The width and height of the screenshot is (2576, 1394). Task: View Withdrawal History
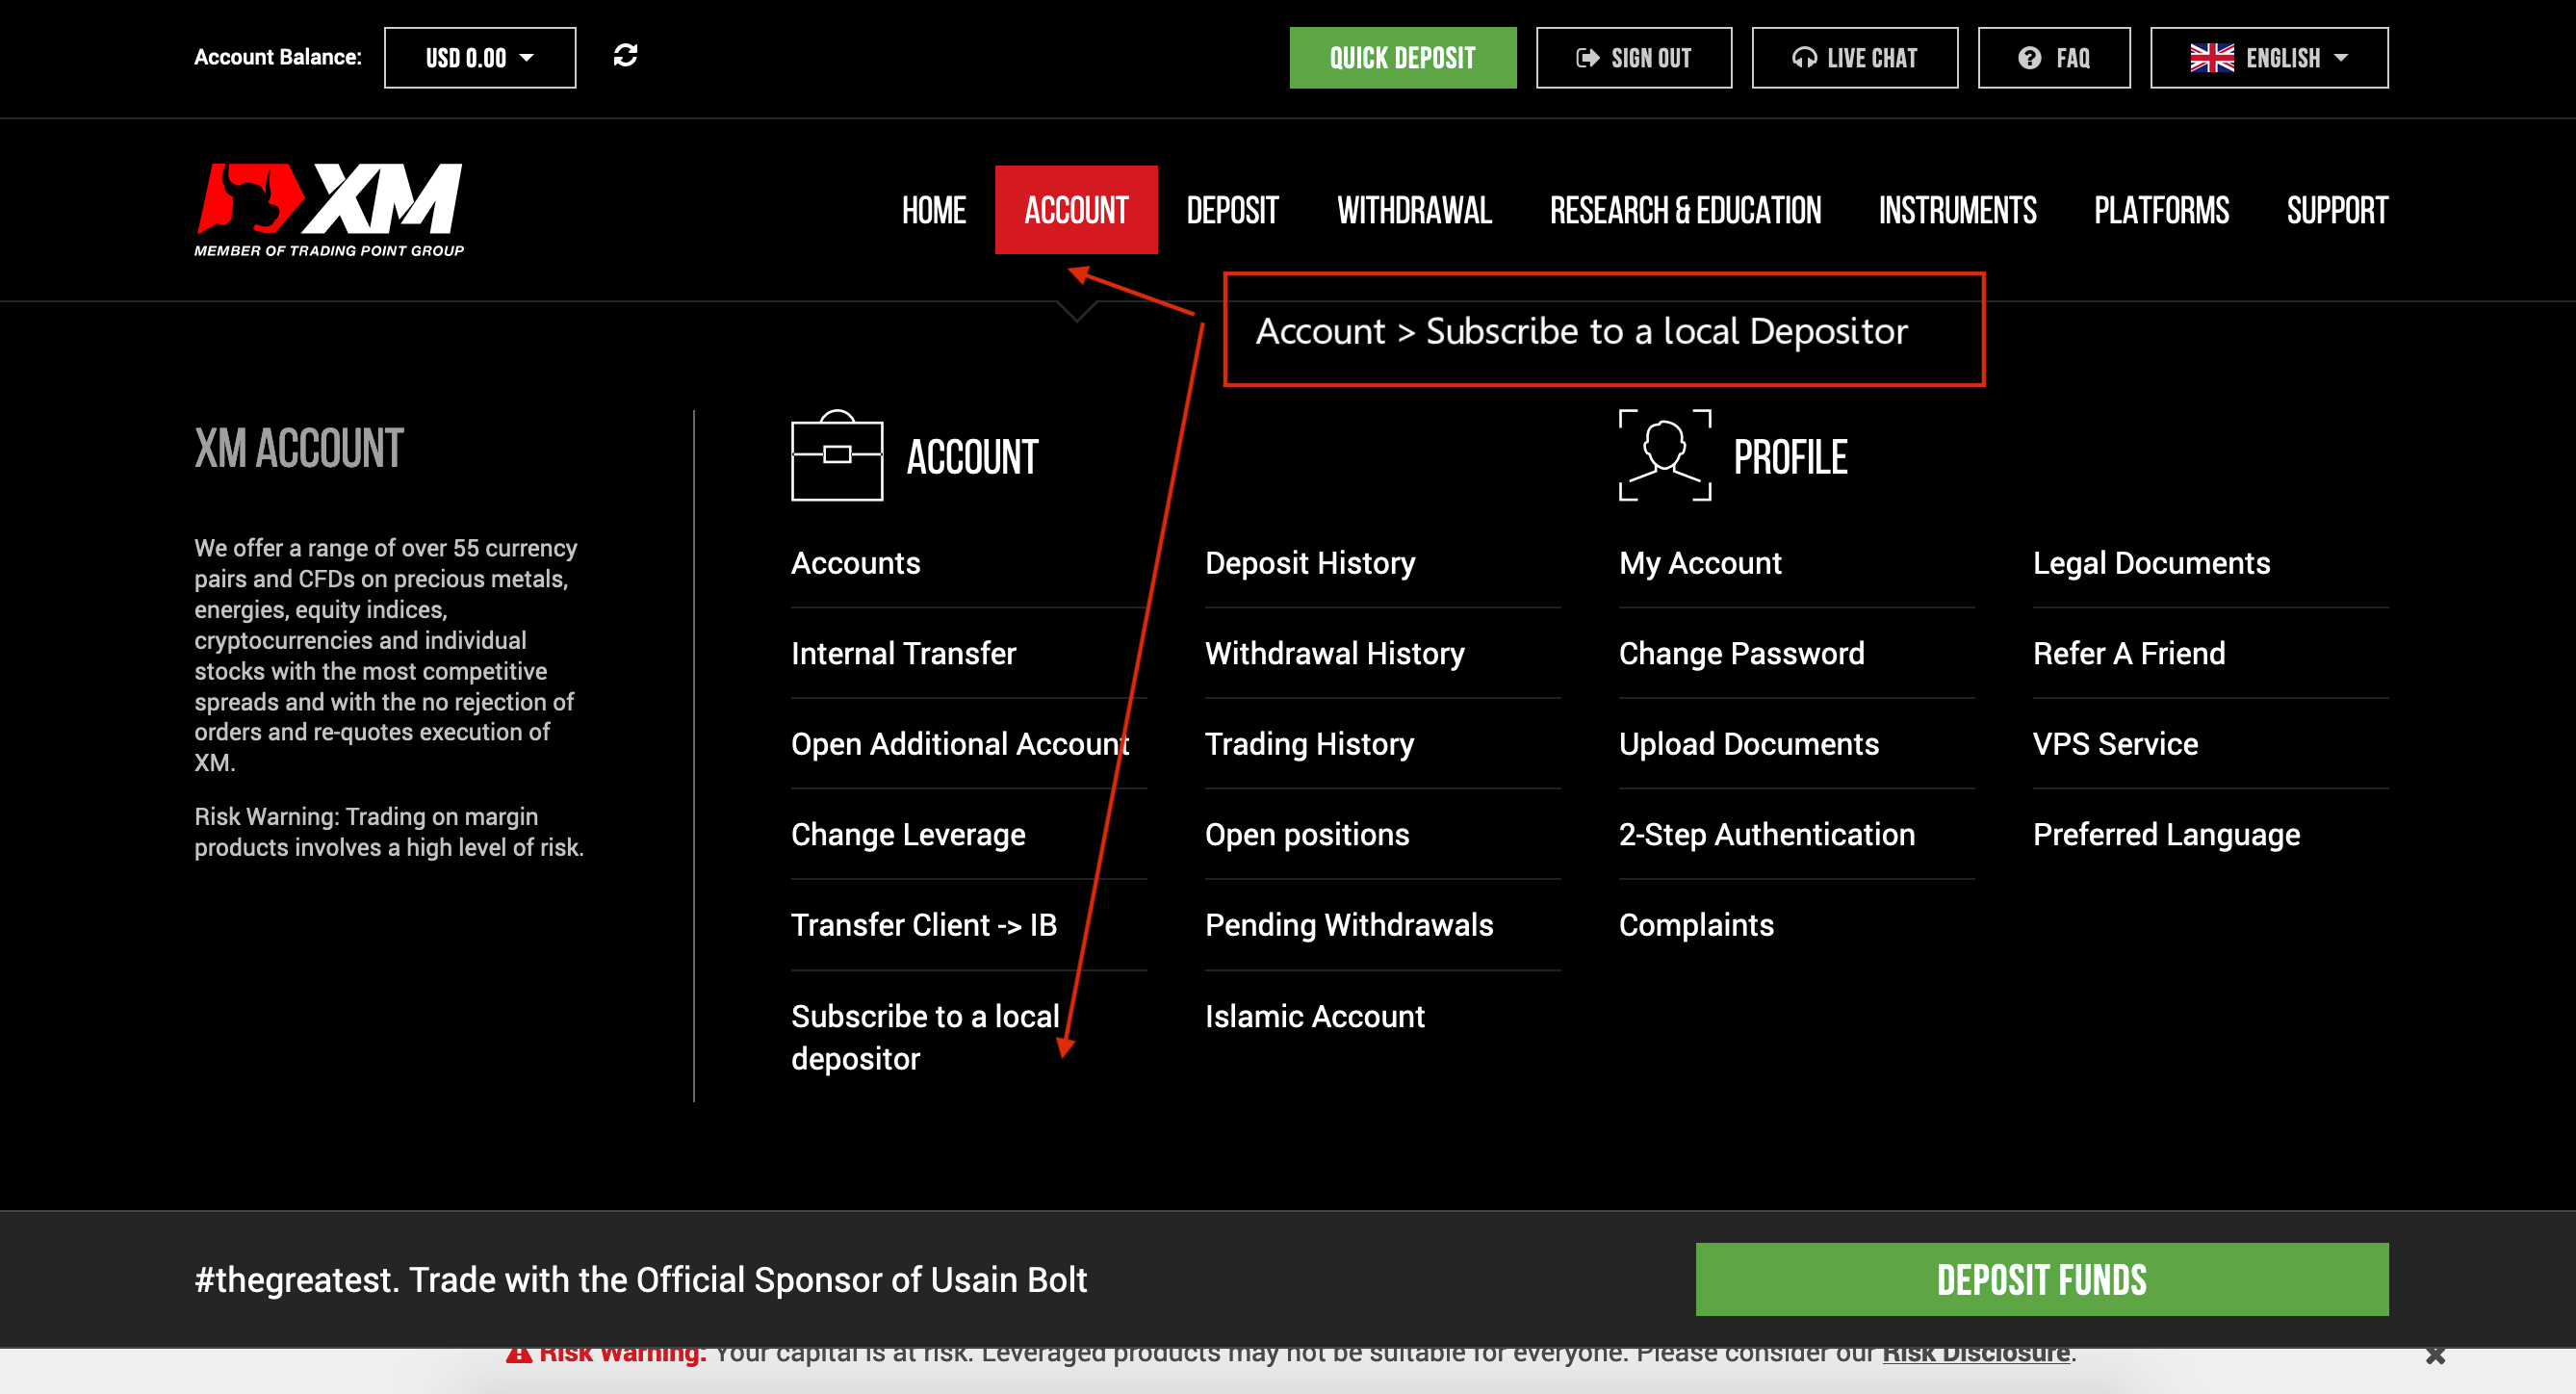1335,653
